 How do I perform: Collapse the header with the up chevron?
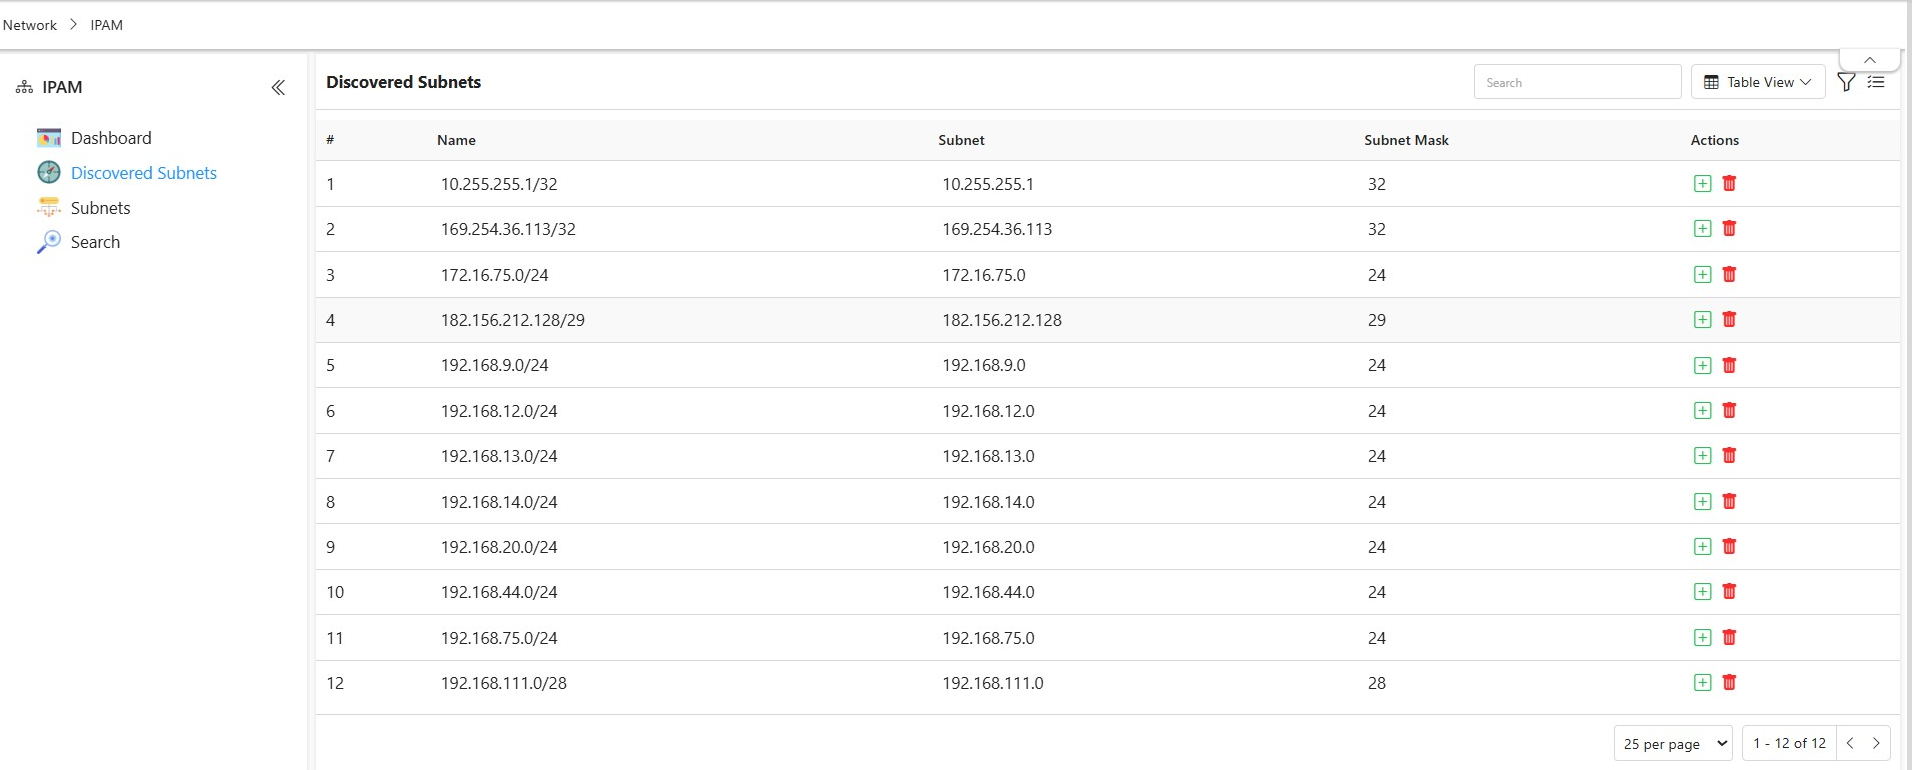(1869, 60)
